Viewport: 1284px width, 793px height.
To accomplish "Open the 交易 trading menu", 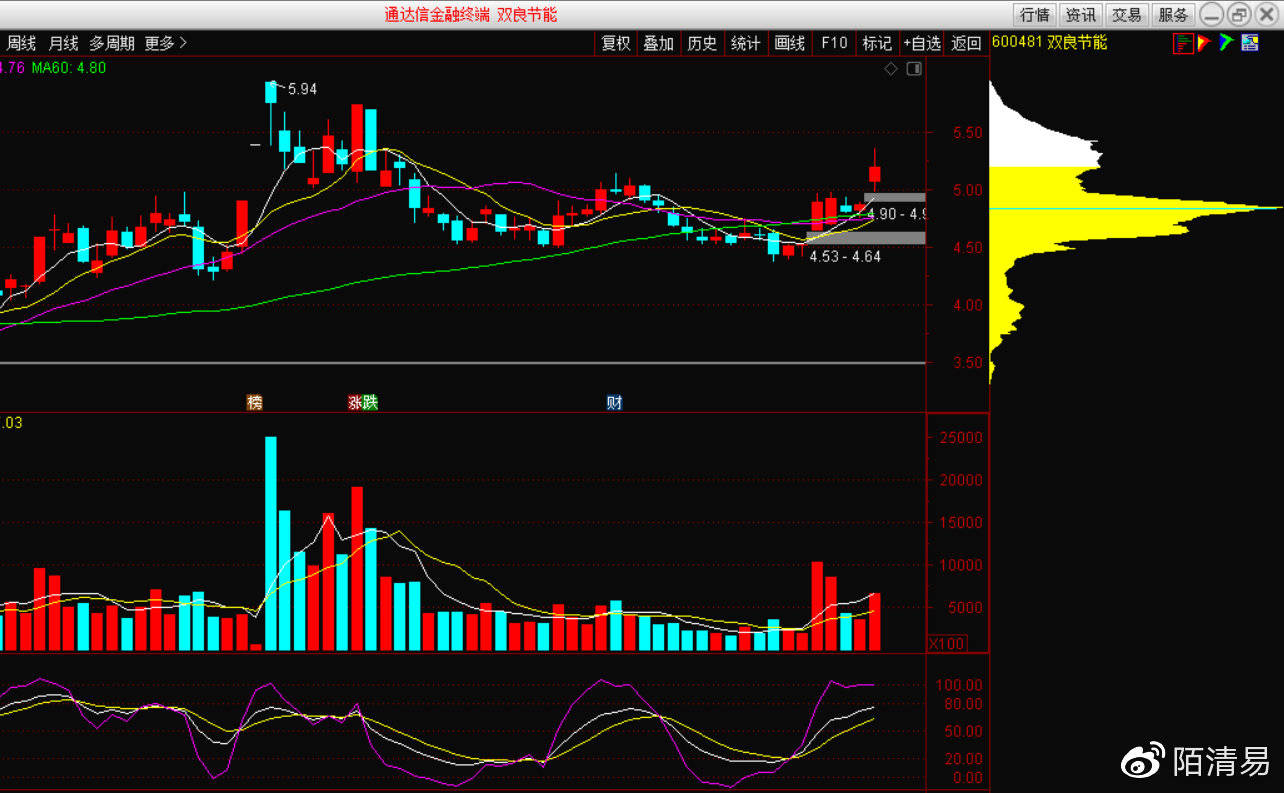I will 1127,15.
